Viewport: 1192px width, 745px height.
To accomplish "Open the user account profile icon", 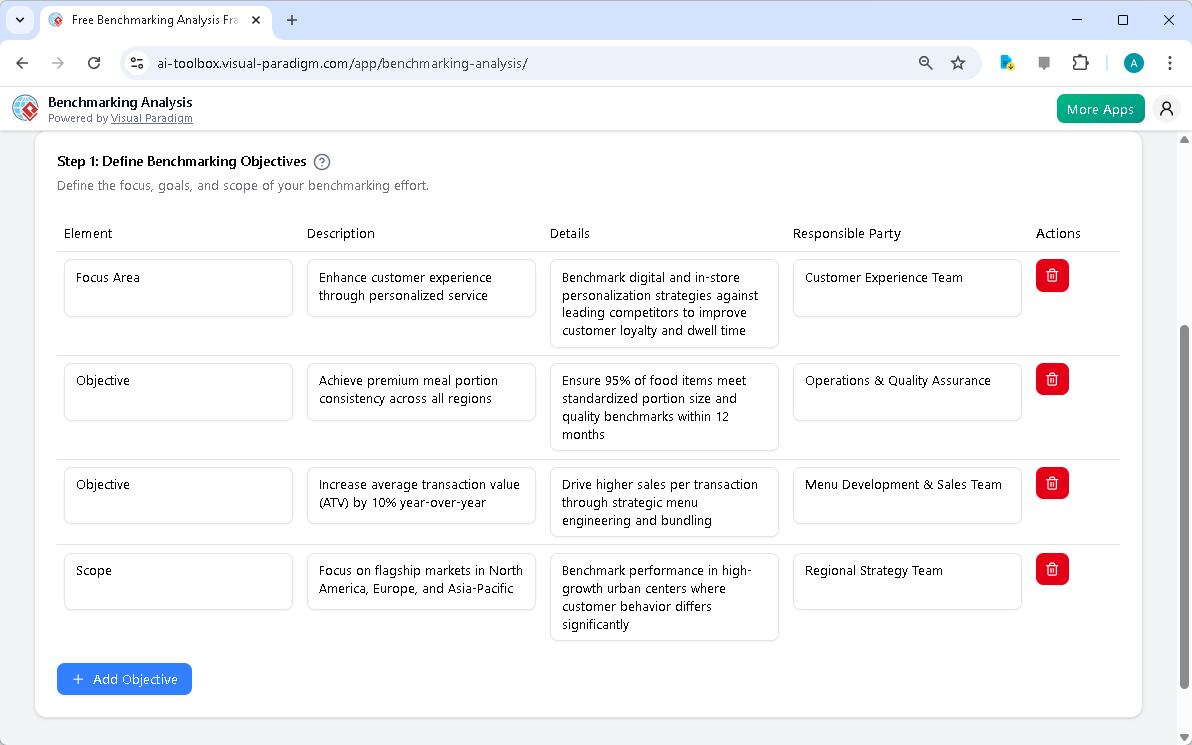I will pyautogui.click(x=1166, y=109).
